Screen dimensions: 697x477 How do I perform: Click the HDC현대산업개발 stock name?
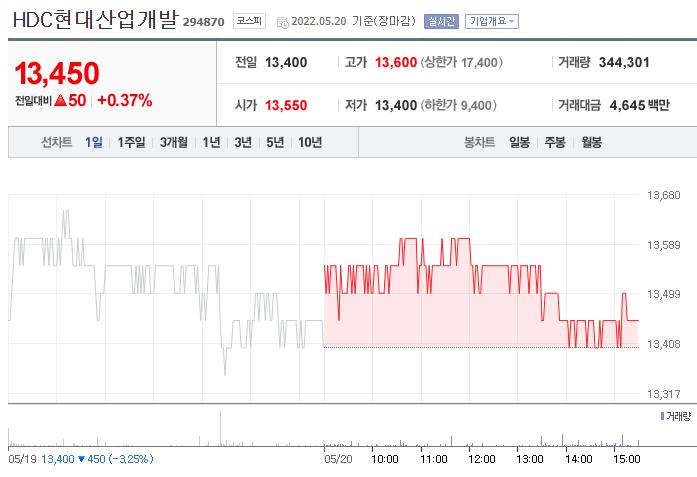[96, 20]
